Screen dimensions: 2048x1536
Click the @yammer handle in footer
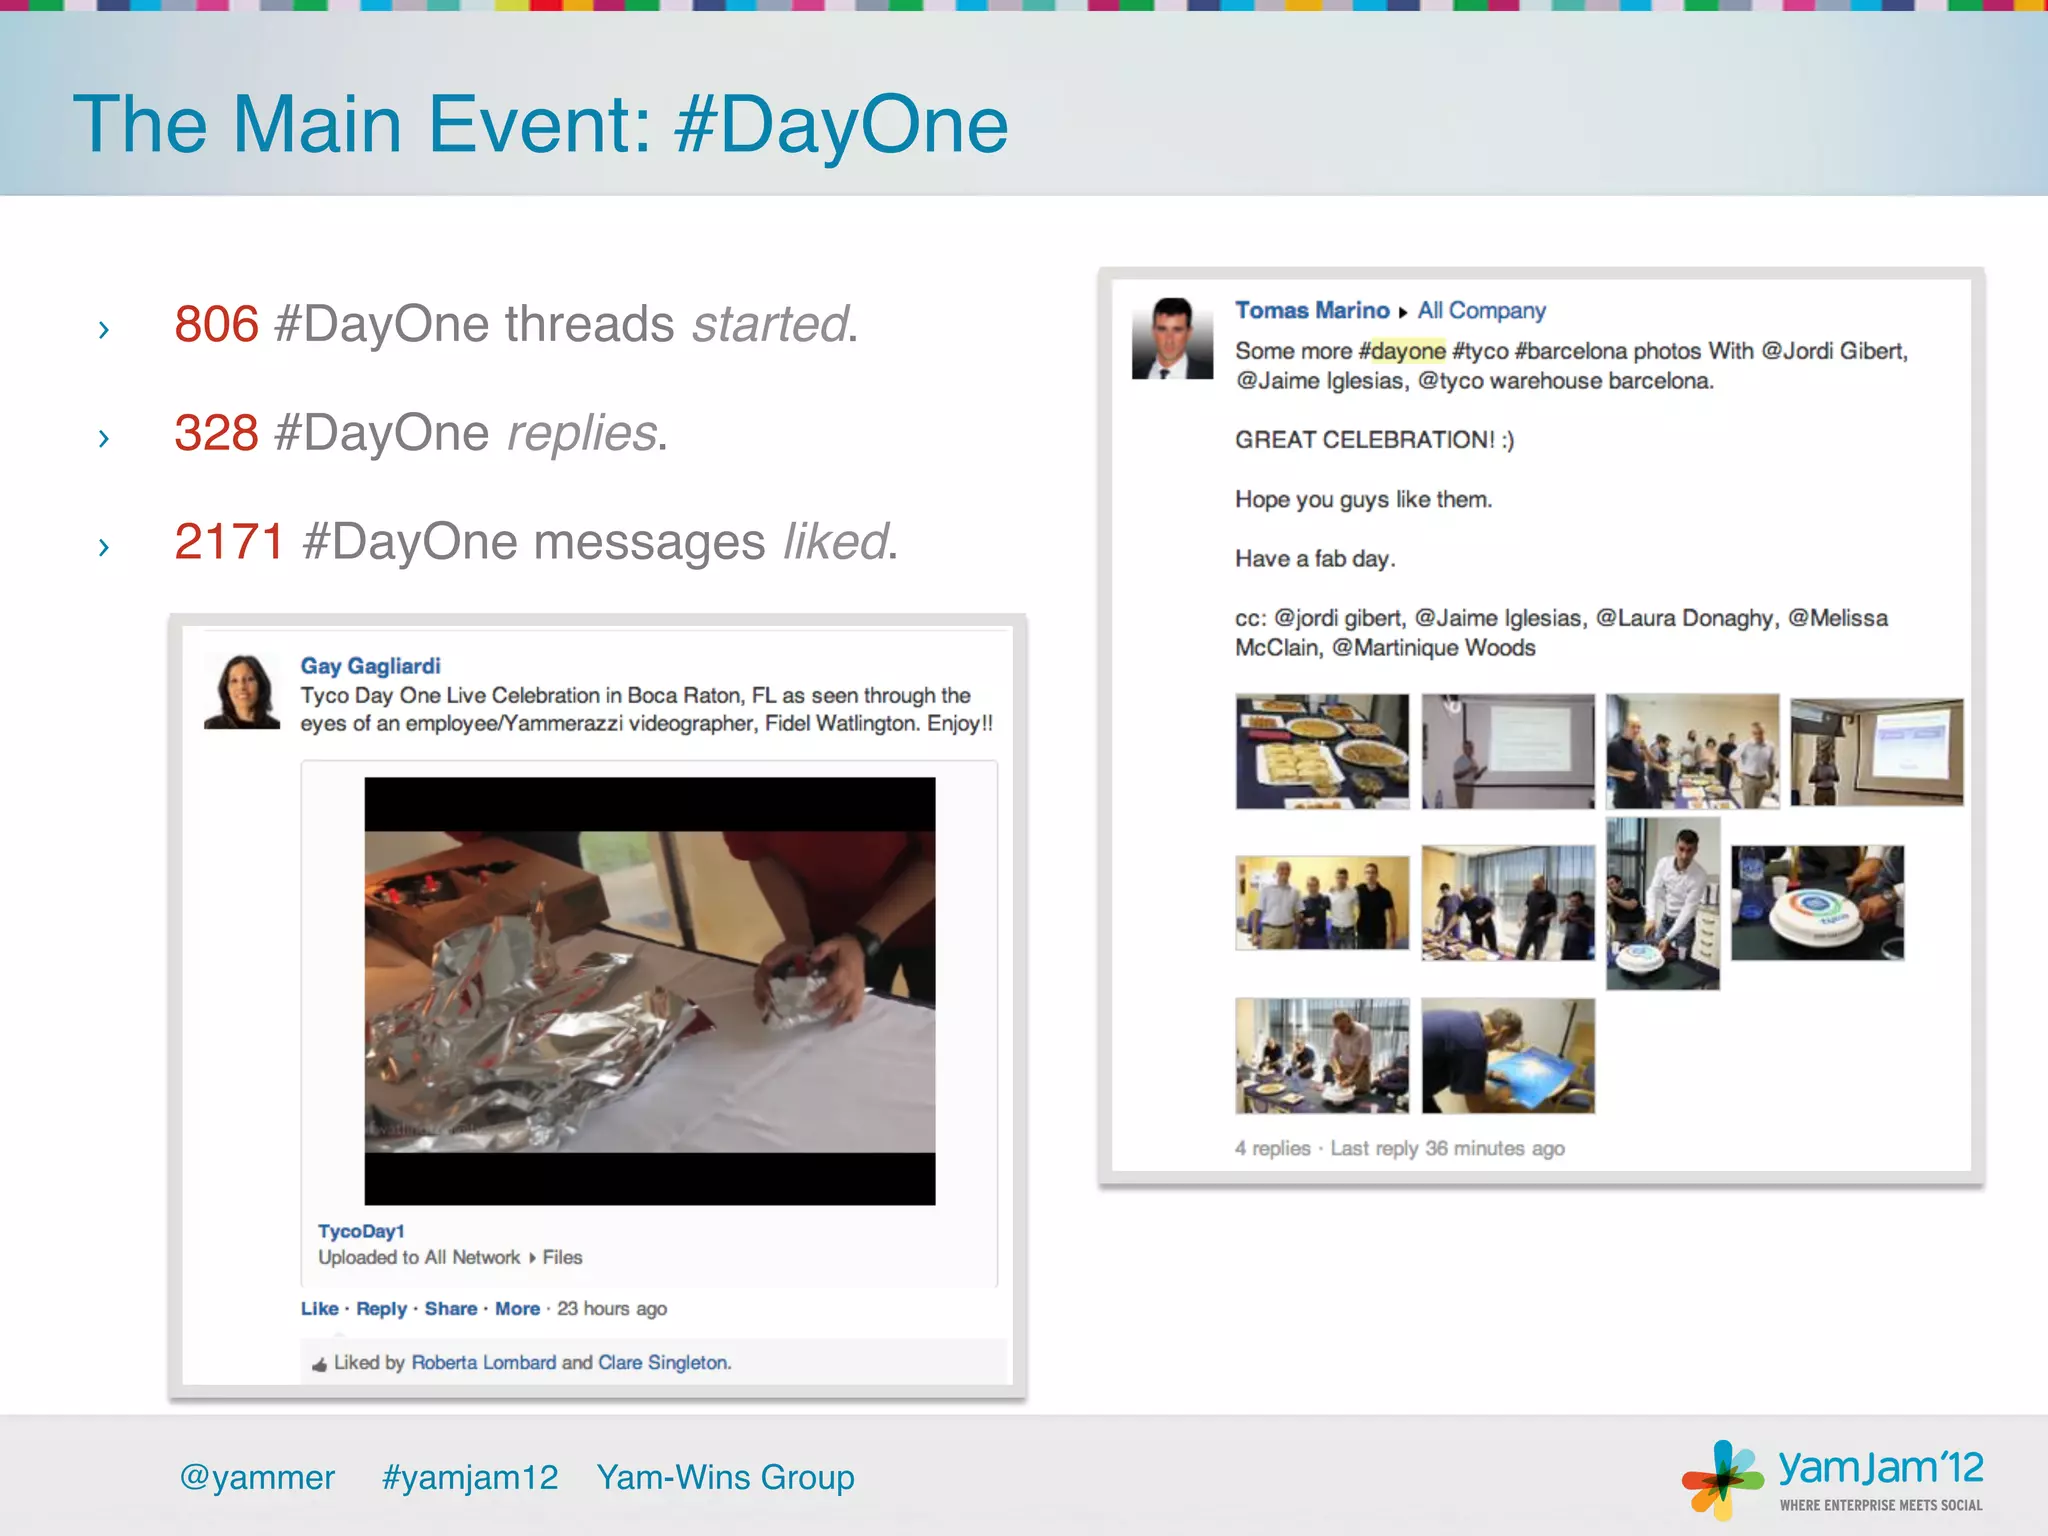coord(257,1477)
